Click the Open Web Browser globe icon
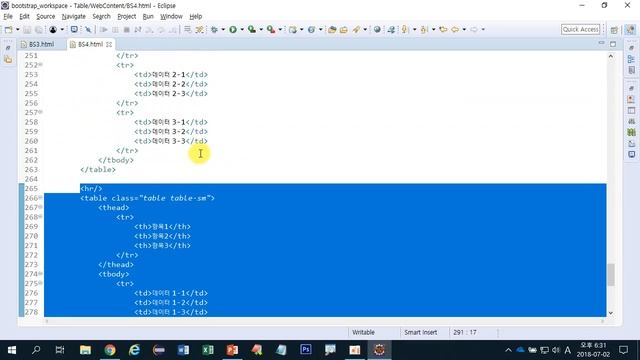This screenshot has height=360, width=640. tap(377, 29)
